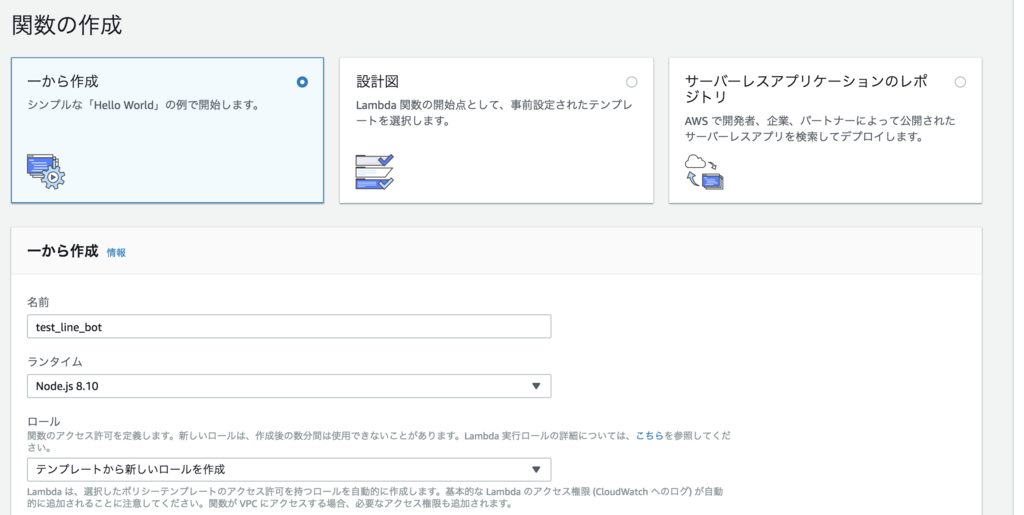This screenshot has width=1024, height=515.
Task: Click the ロール field label
Action: click(43, 422)
